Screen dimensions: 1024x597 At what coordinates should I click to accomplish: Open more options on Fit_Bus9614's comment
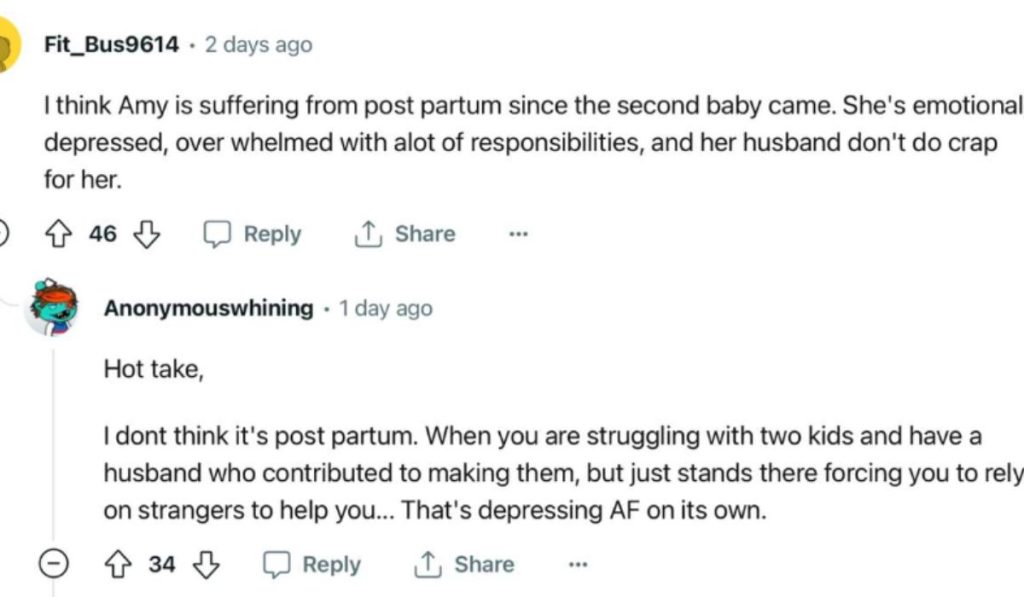[x=518, y=234]
